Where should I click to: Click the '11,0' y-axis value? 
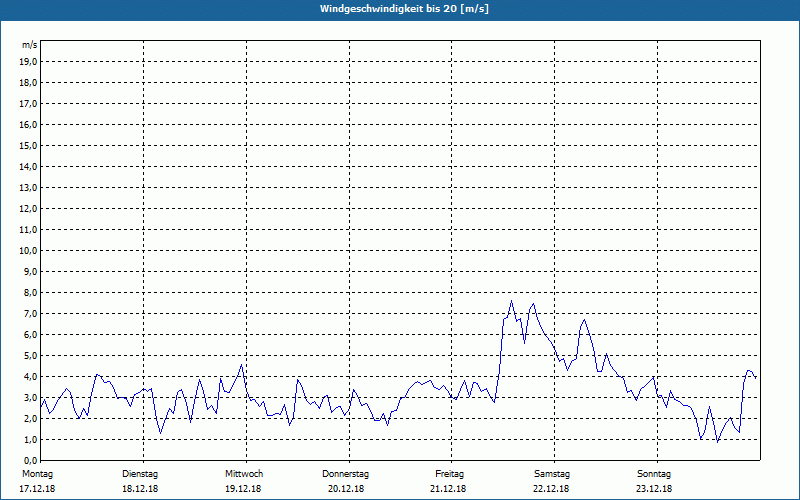point(28,230)
